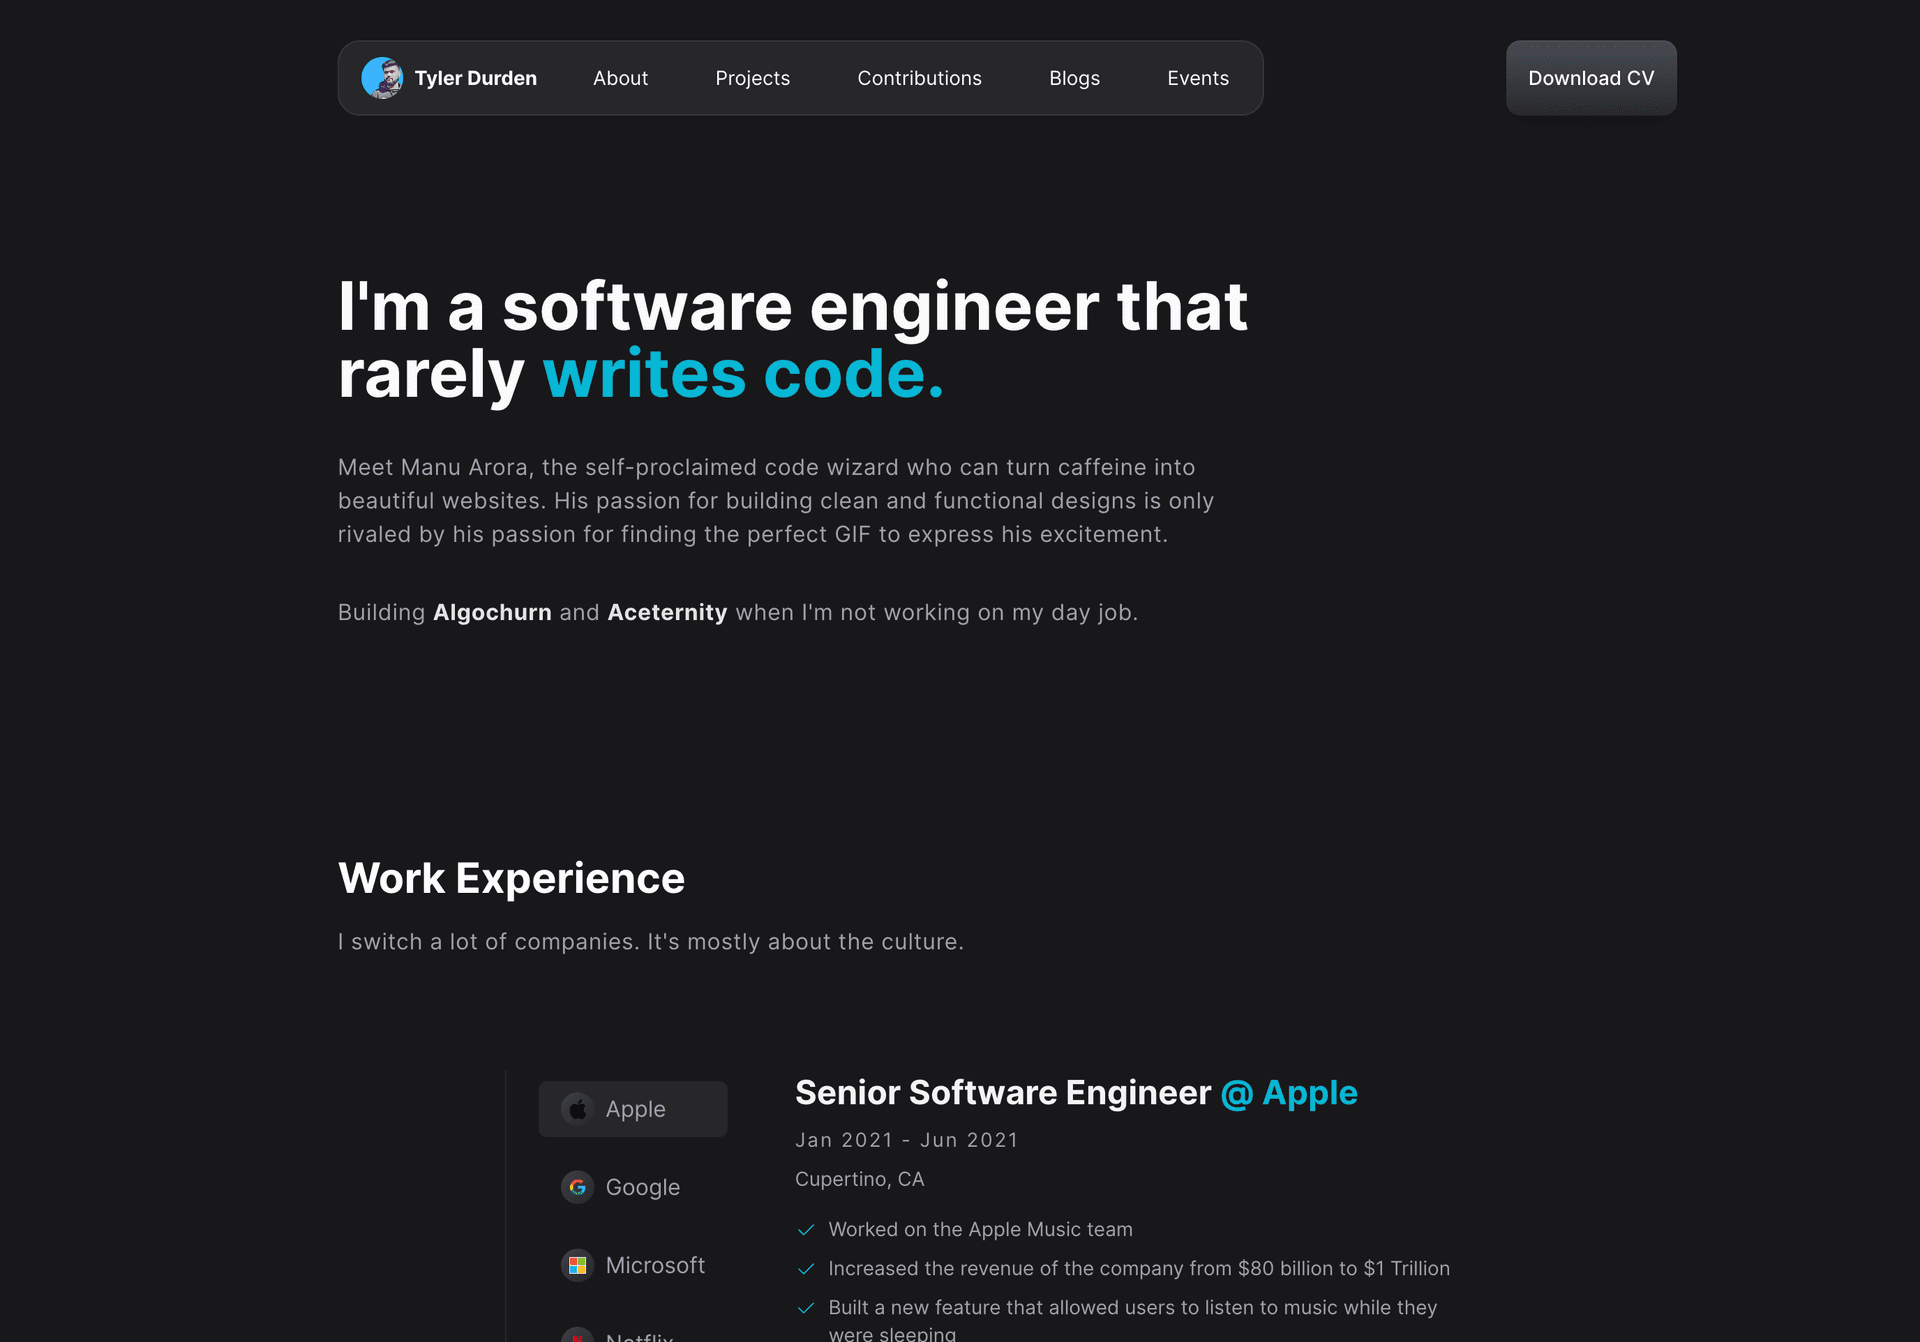The width and height of the screenshot is (1920, 1342).
Task: Click the checkmark beside 'Worked on the Apple Music team'
Action: 806,1230
